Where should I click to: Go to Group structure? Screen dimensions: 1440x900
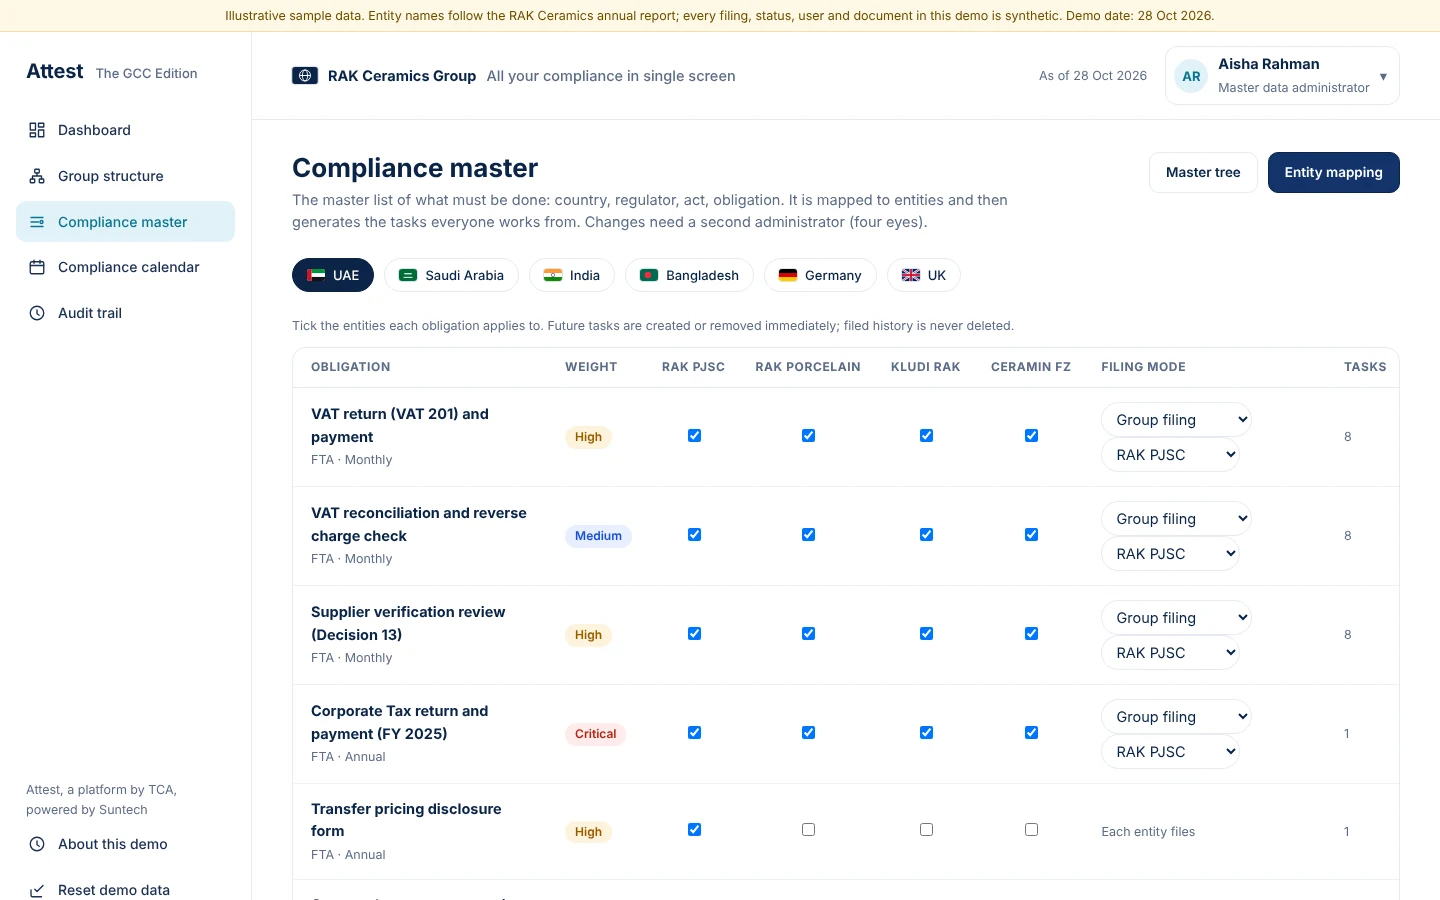pos(125,176)
